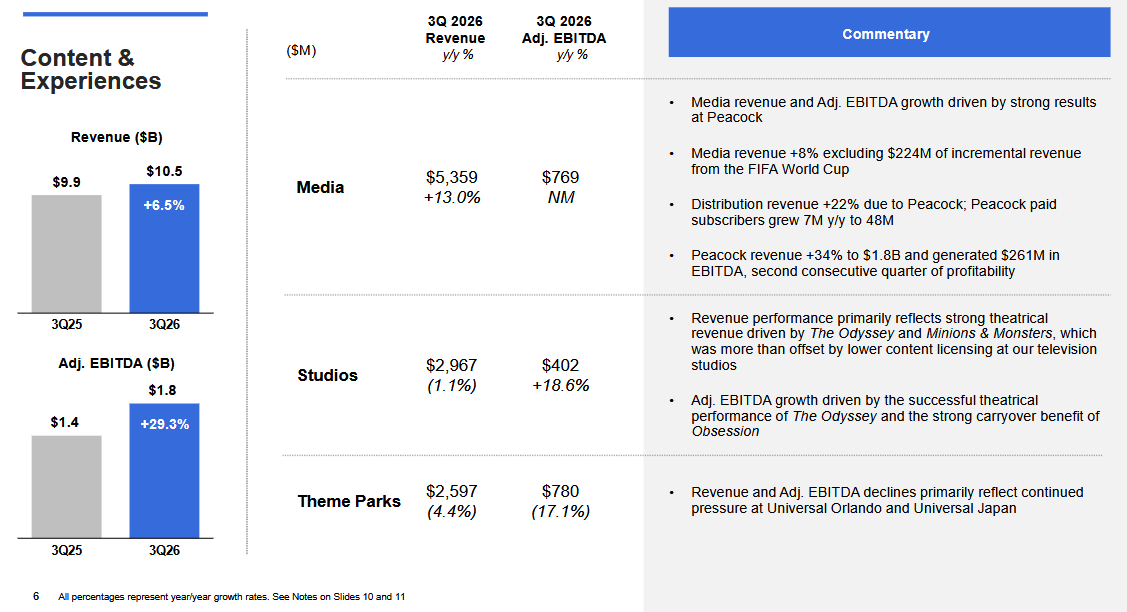Screen dimensions: 1127x612
Task: Click the Commentary header banner
Action: tap(889, 32)
